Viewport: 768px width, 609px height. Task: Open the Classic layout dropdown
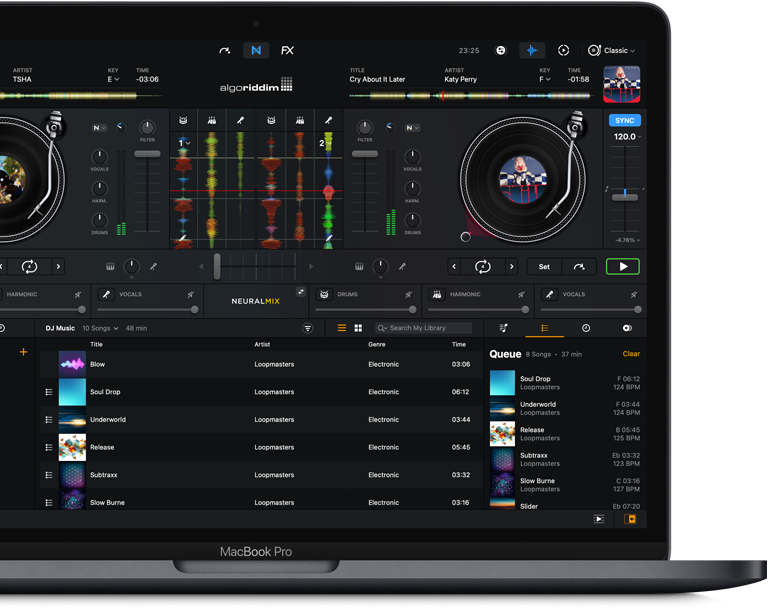point(612,50)
